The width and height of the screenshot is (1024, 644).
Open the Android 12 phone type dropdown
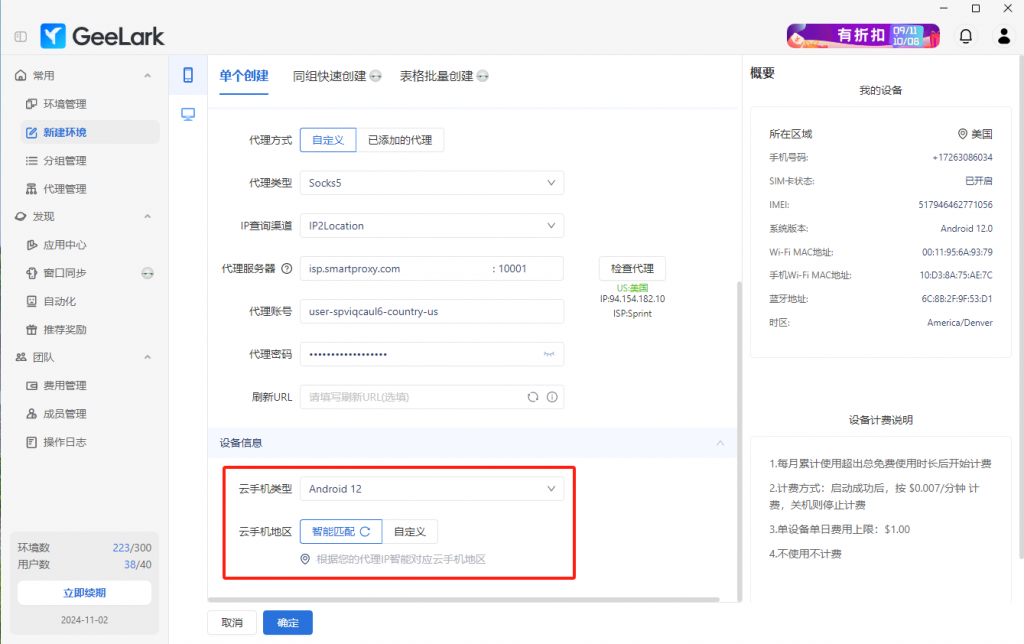click(x=432, y=489)
